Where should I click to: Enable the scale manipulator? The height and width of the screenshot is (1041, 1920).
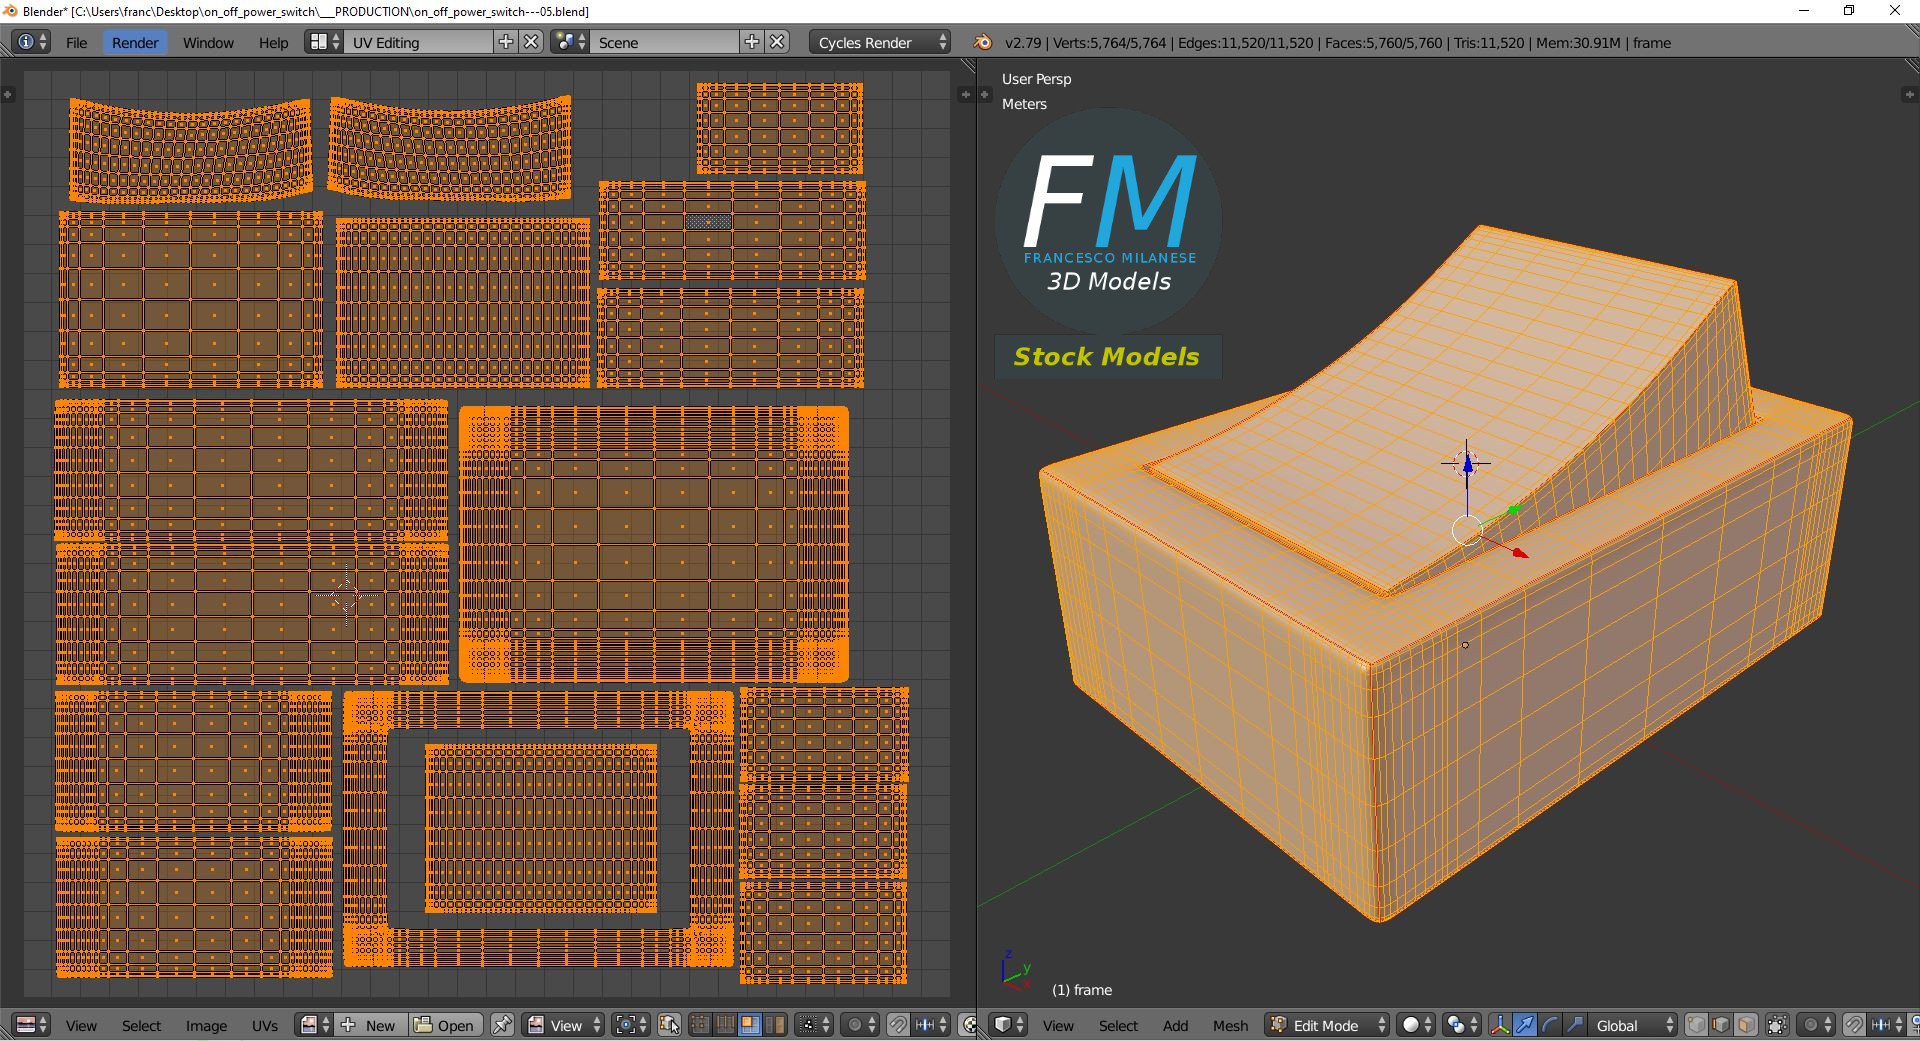(1574, 1025)
